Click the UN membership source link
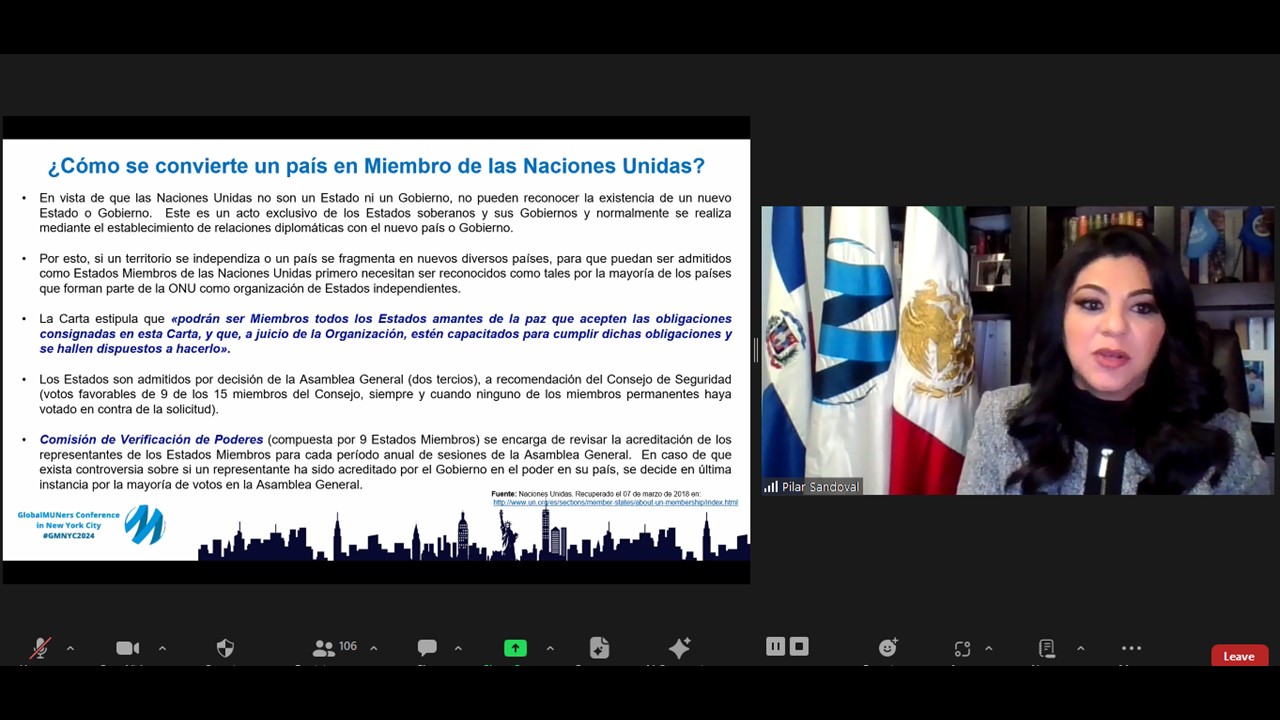This screenshot has width=1280, height=720. (x=615, y=502)
